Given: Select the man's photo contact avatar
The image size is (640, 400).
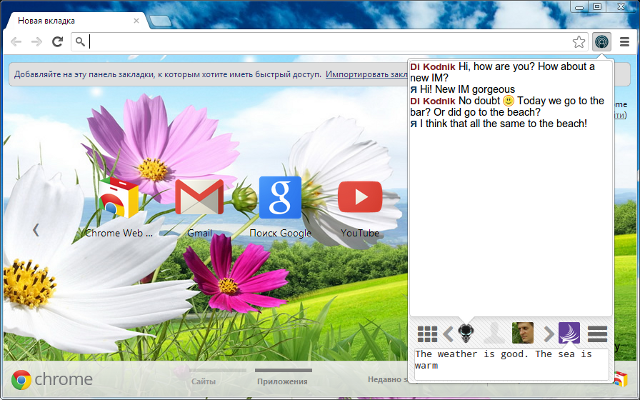Looking at the screenshot, I should coord(523,334).
